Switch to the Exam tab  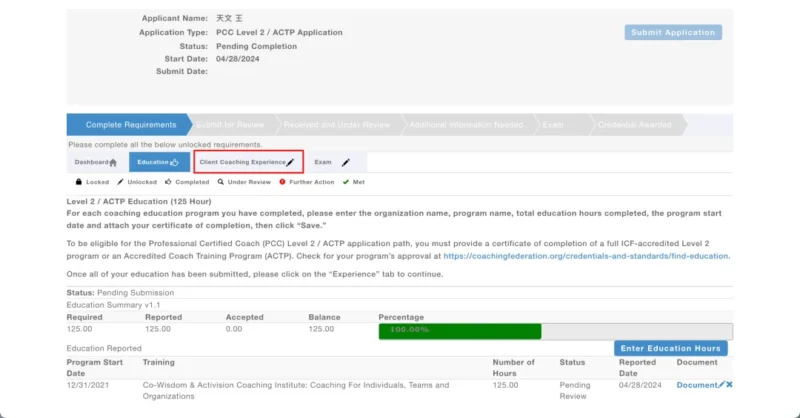[332, 162]
